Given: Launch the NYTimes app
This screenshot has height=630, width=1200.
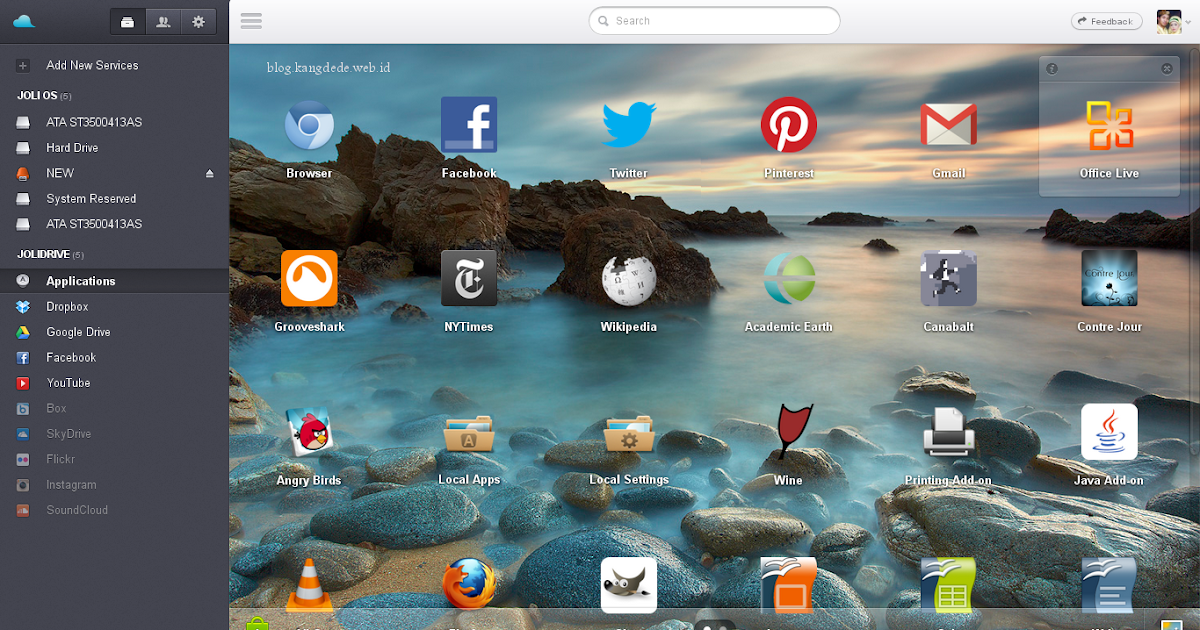Looking at the screenshot, I should [x=469, y=278].
